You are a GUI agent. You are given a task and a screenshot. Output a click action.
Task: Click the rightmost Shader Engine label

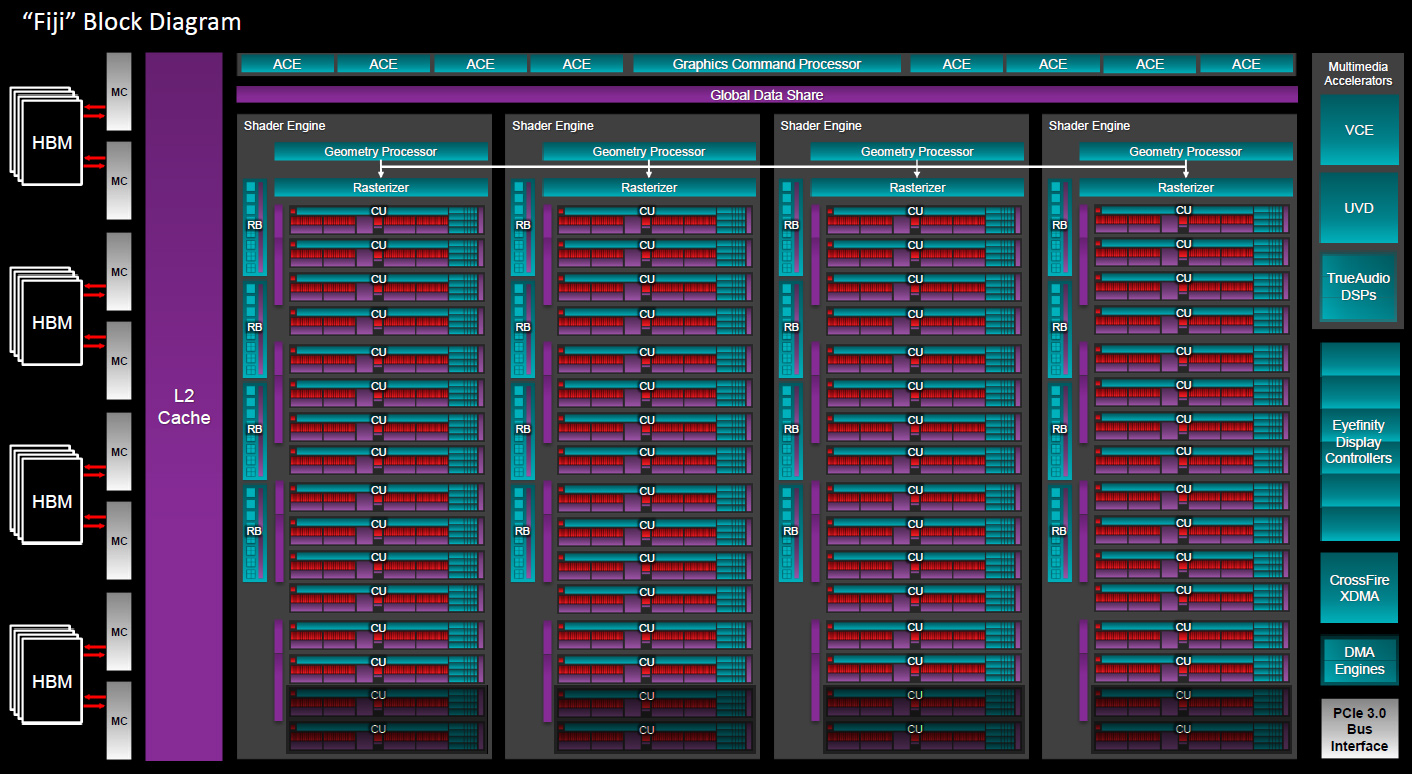pyautogui.click(x=1089, y=126)
